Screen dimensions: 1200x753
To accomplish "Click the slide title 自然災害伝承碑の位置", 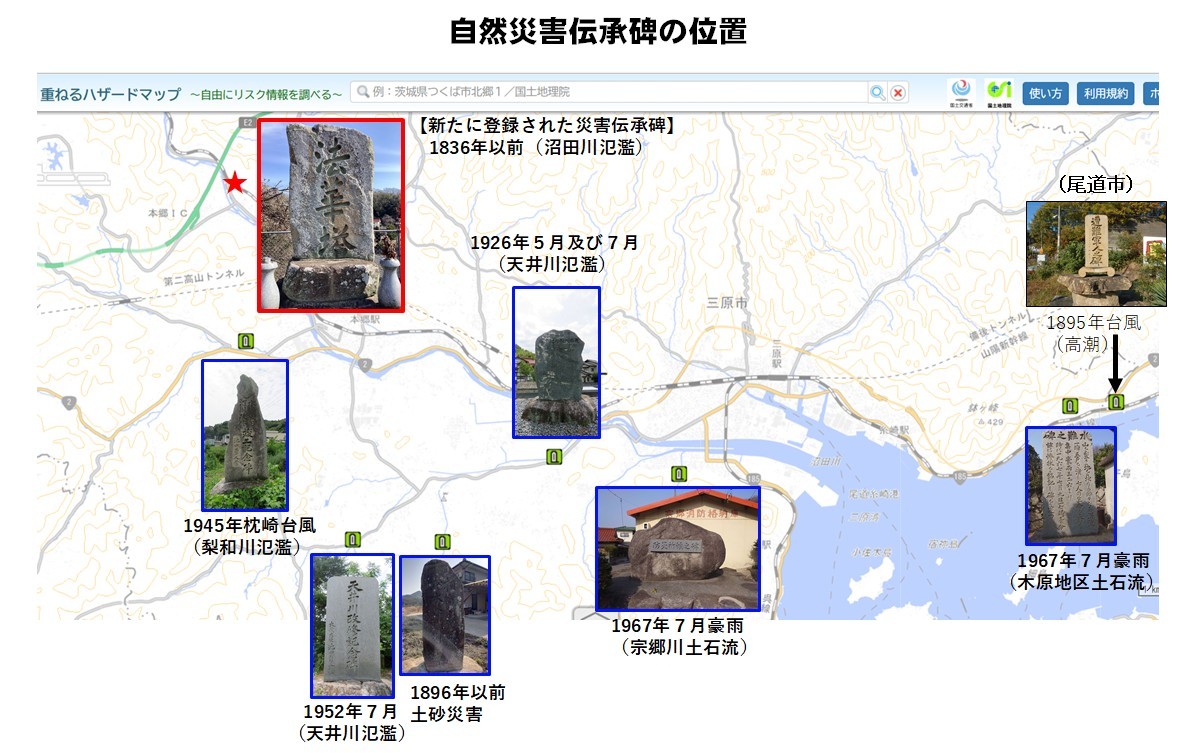I will pos(598,32).
